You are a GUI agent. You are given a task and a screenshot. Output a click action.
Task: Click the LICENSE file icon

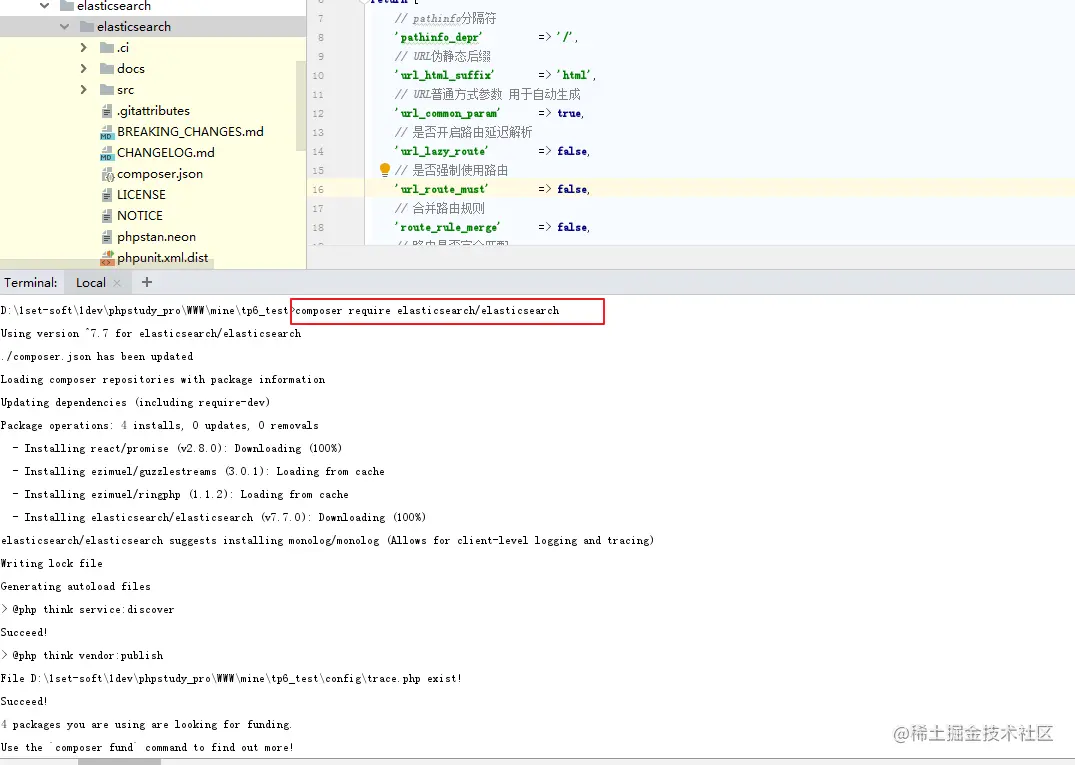tap(106, 195)
